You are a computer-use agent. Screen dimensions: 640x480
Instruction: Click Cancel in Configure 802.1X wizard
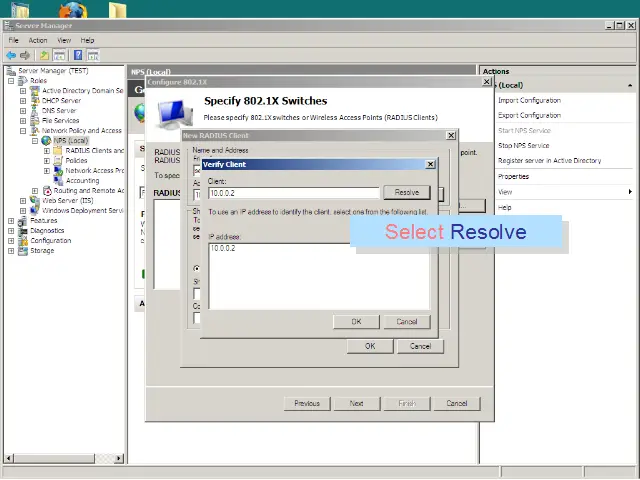click(x=456, y=403)
